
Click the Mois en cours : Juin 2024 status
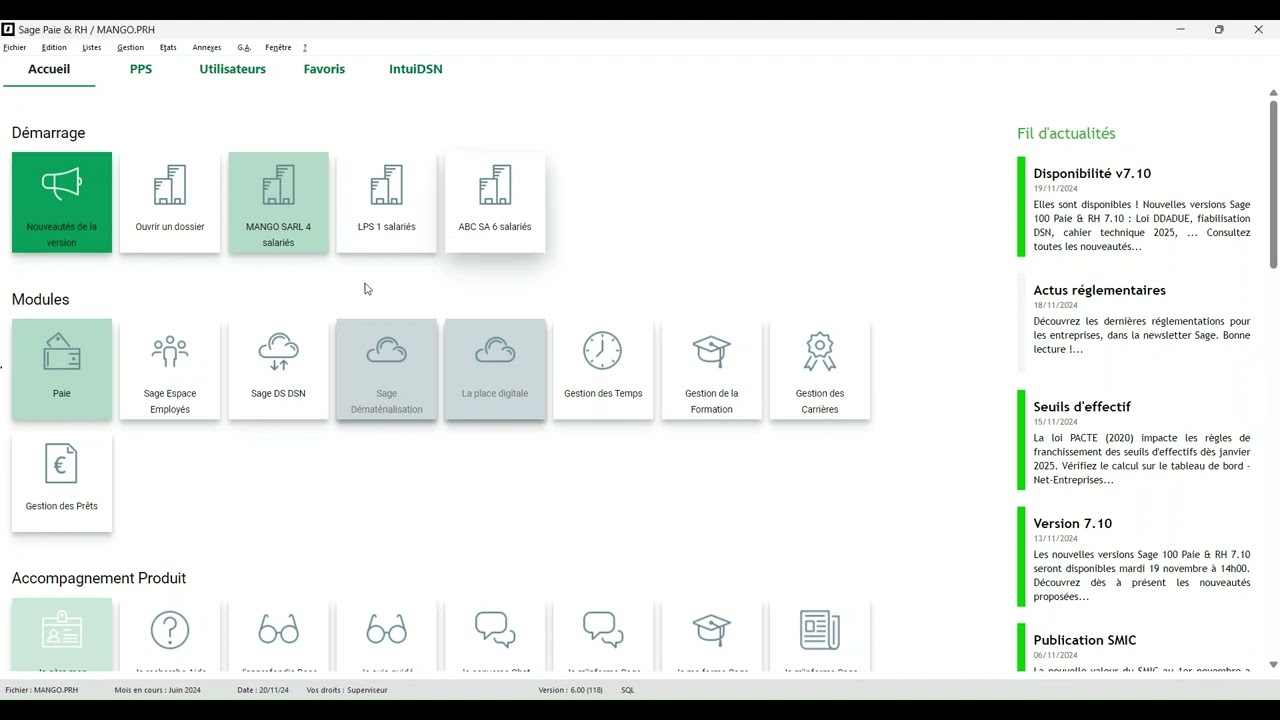[x=157, y=690]
